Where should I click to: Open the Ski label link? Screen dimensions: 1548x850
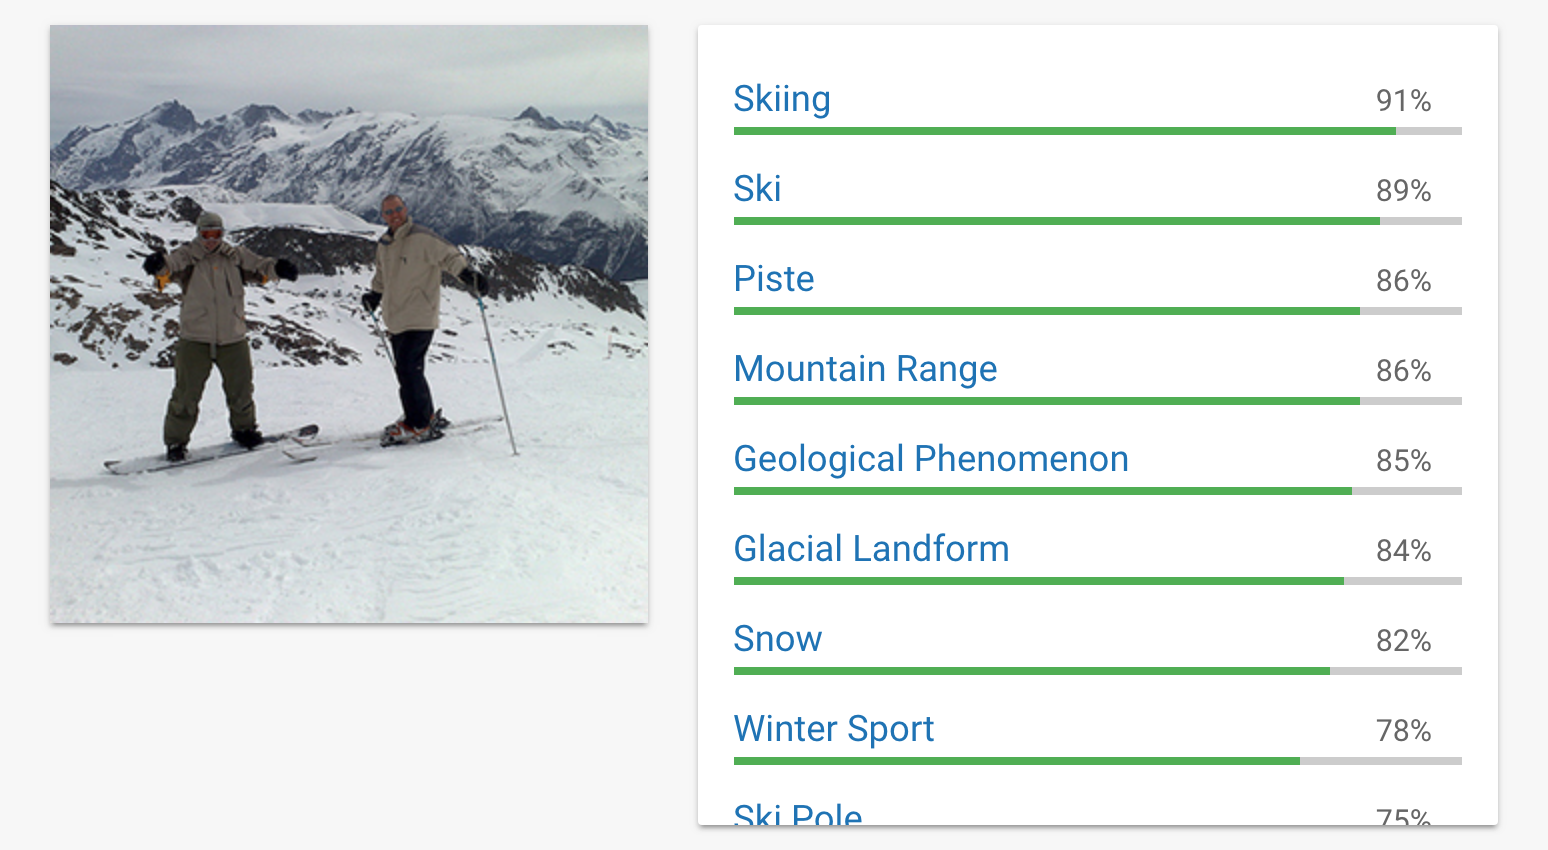[757, 189]
